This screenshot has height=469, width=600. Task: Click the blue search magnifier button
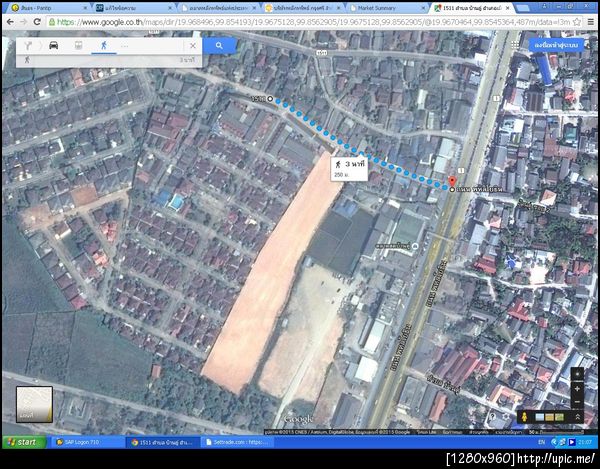pyautogui.click(x=219, y=46)
